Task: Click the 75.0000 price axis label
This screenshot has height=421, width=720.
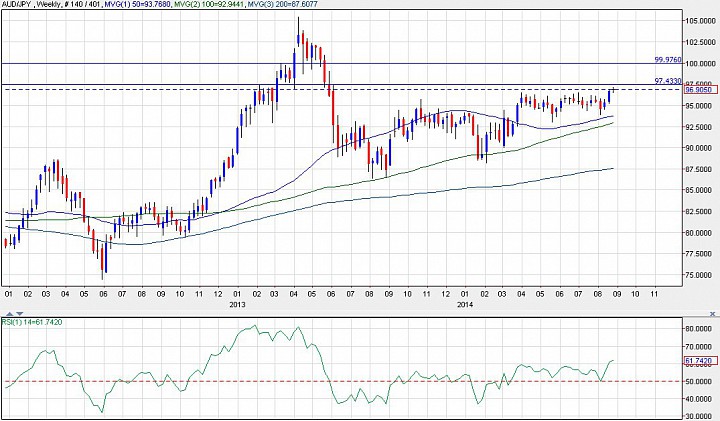Action: click(x=700, y=275)
